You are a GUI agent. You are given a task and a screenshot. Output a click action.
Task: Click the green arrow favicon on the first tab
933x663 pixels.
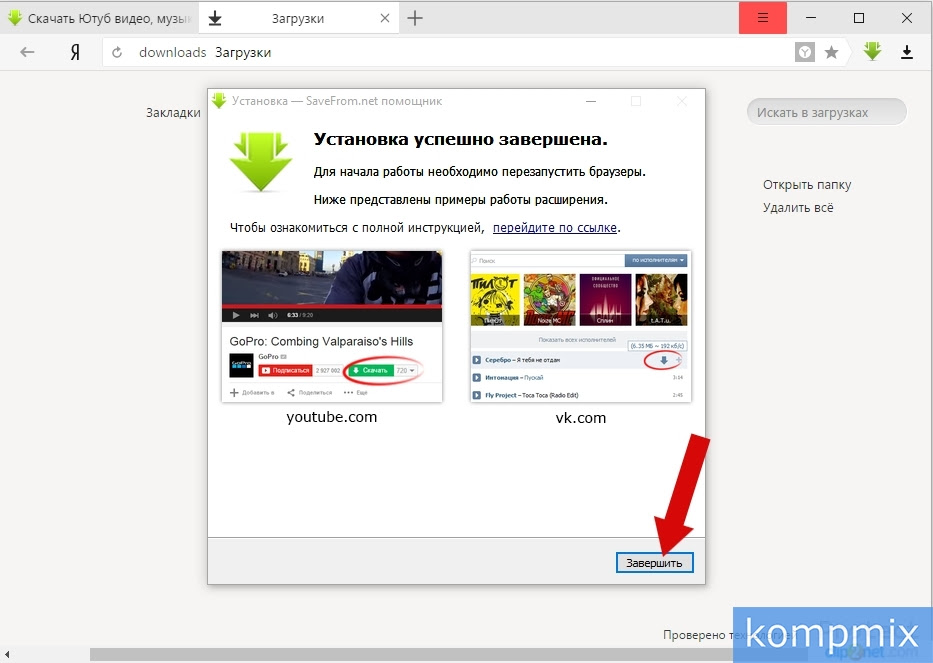15,18
